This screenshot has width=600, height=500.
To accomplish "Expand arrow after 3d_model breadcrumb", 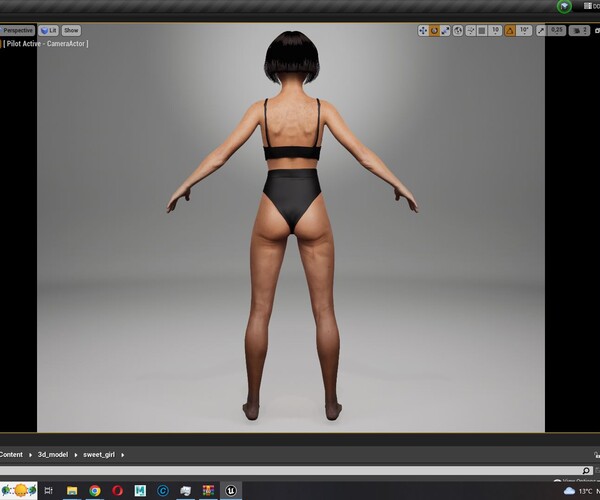I will point(75,455).
